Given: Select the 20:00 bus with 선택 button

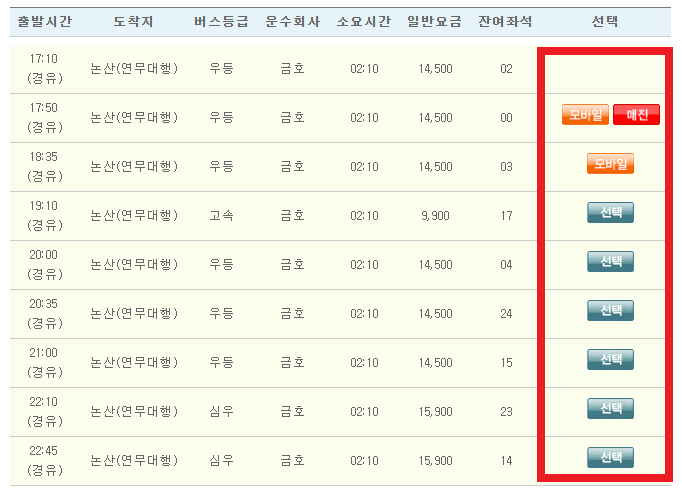Looking at the screenshot, I should point(610,261).
